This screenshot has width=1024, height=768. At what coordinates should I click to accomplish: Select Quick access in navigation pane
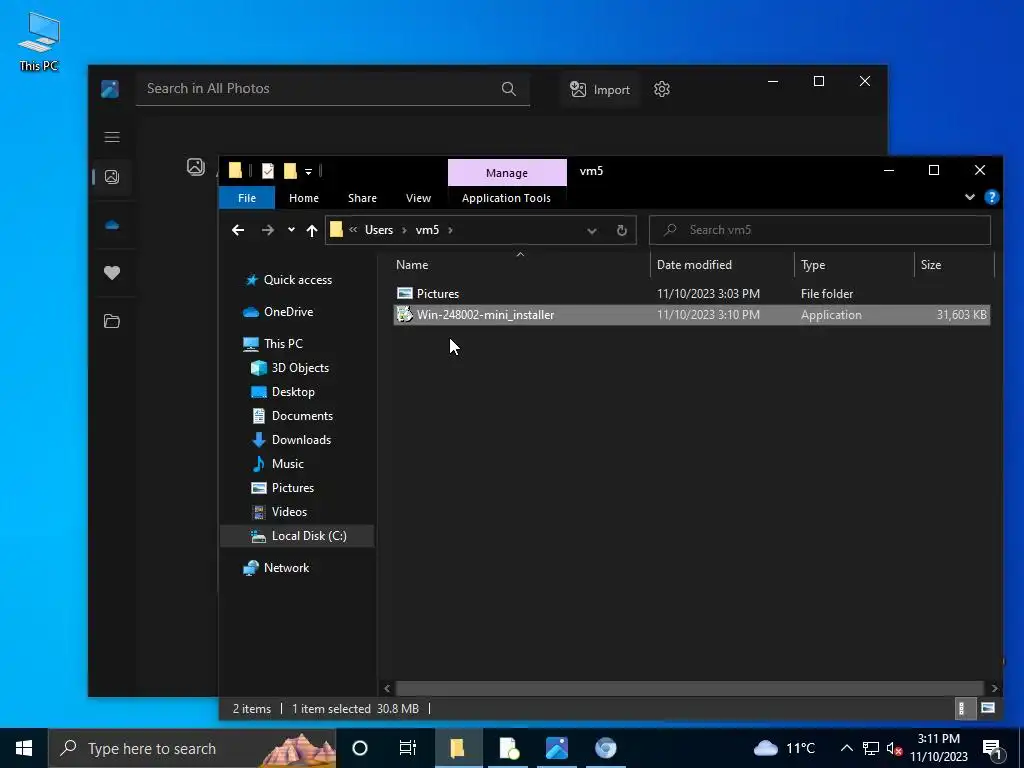pos(297,280)
